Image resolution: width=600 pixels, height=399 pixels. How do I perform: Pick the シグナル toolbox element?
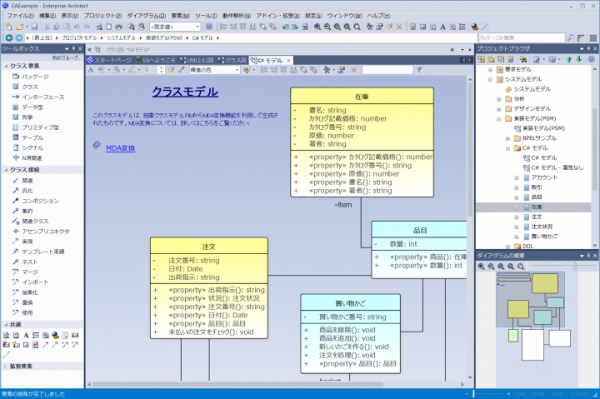point(28,148)
